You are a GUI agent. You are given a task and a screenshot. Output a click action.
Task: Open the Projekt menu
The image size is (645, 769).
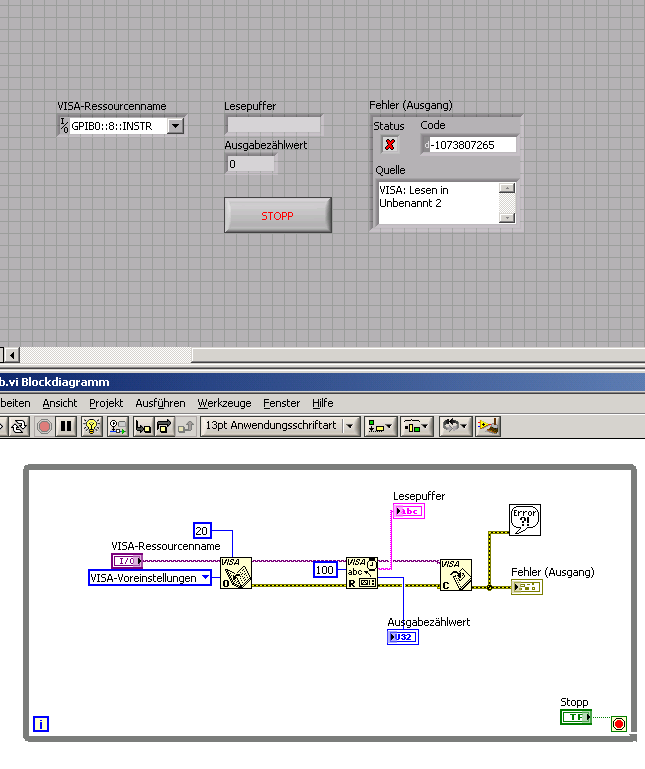pos(106,403)
